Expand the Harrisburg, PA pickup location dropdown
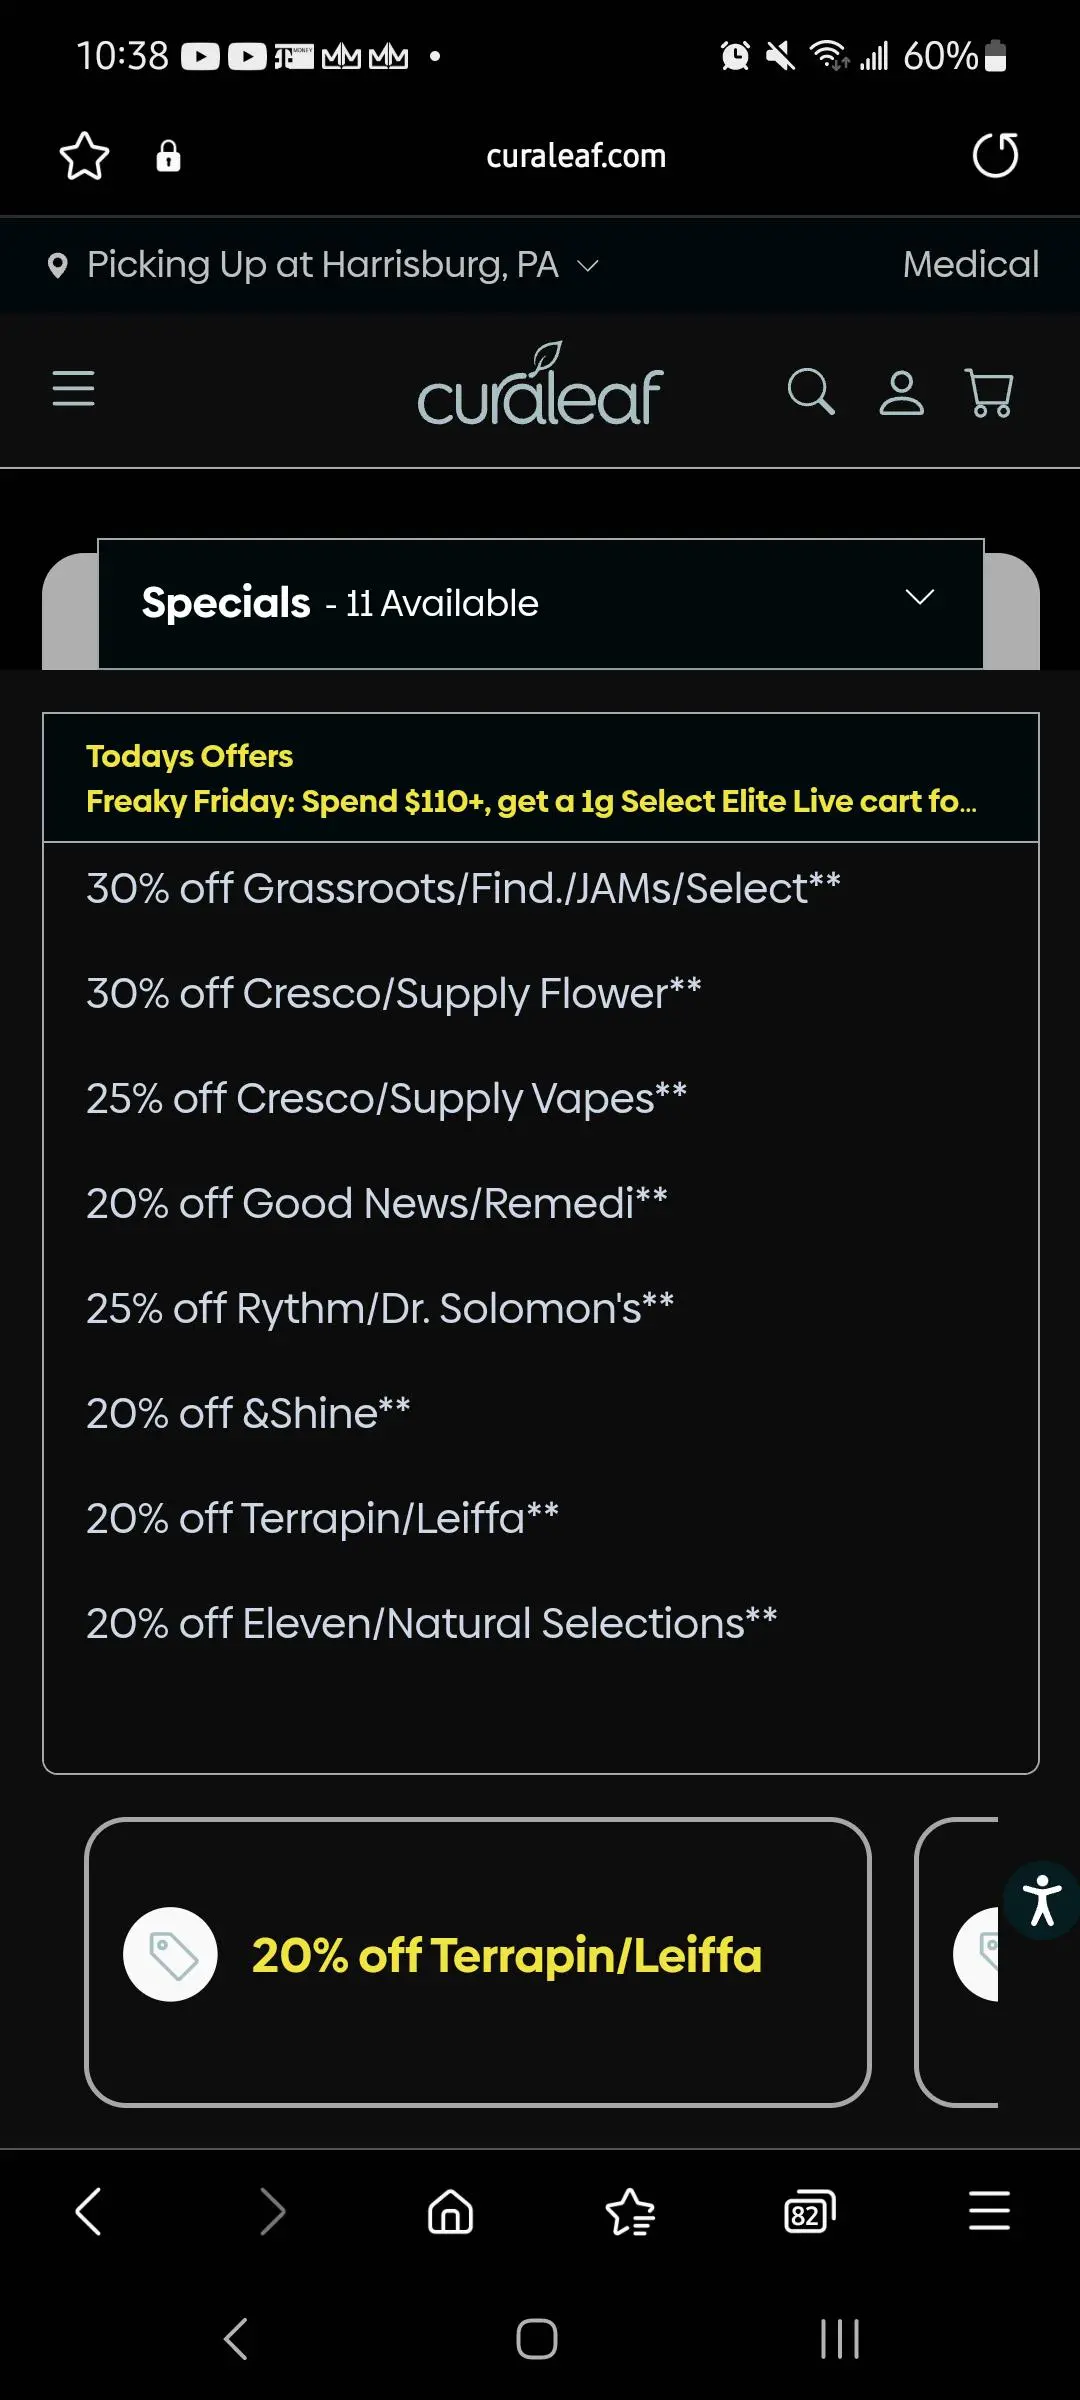 coord(324,265)
